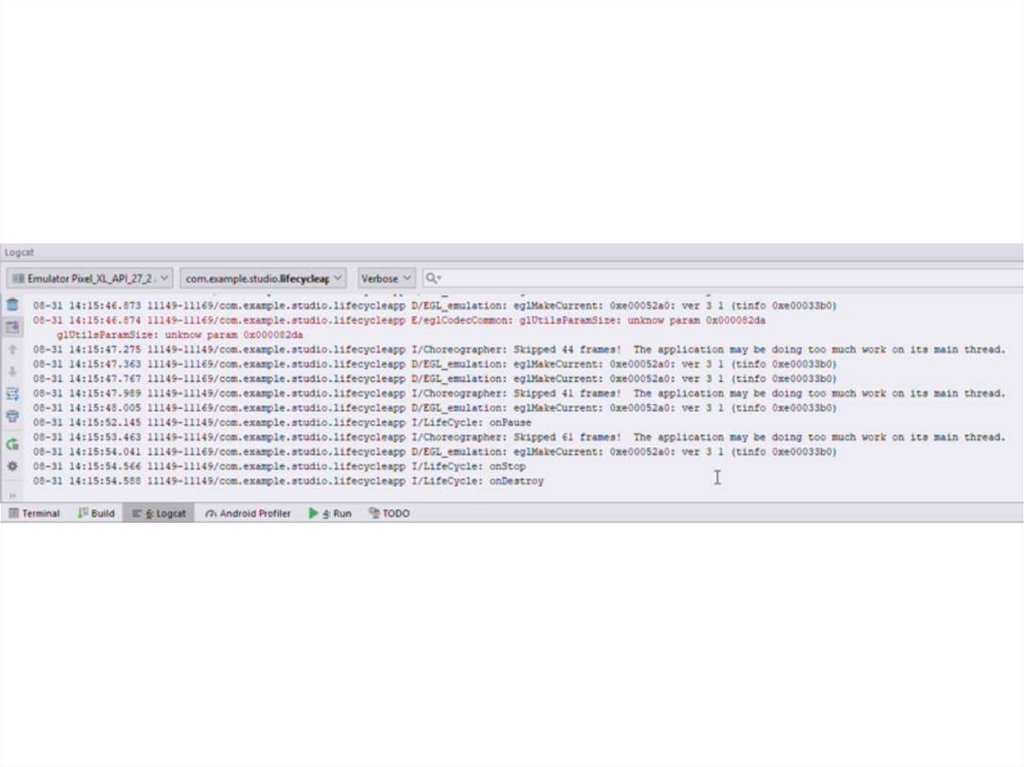
Task: Open logcat settings gear icon
Action: [x=12, y=466]
